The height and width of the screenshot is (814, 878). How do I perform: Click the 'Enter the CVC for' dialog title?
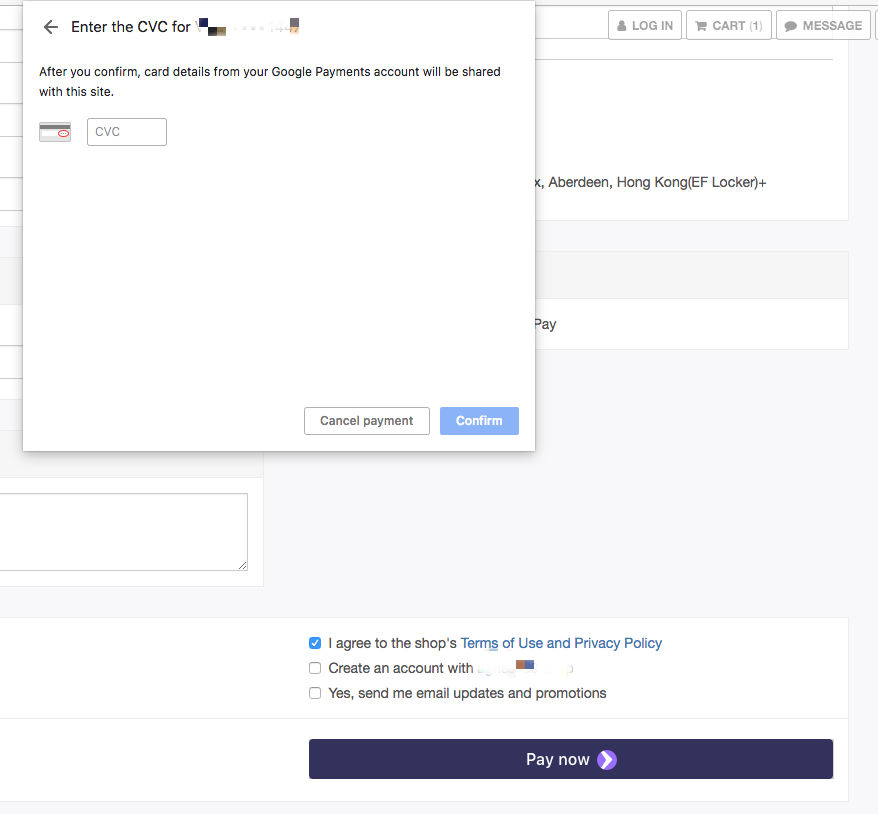point(131,27)
